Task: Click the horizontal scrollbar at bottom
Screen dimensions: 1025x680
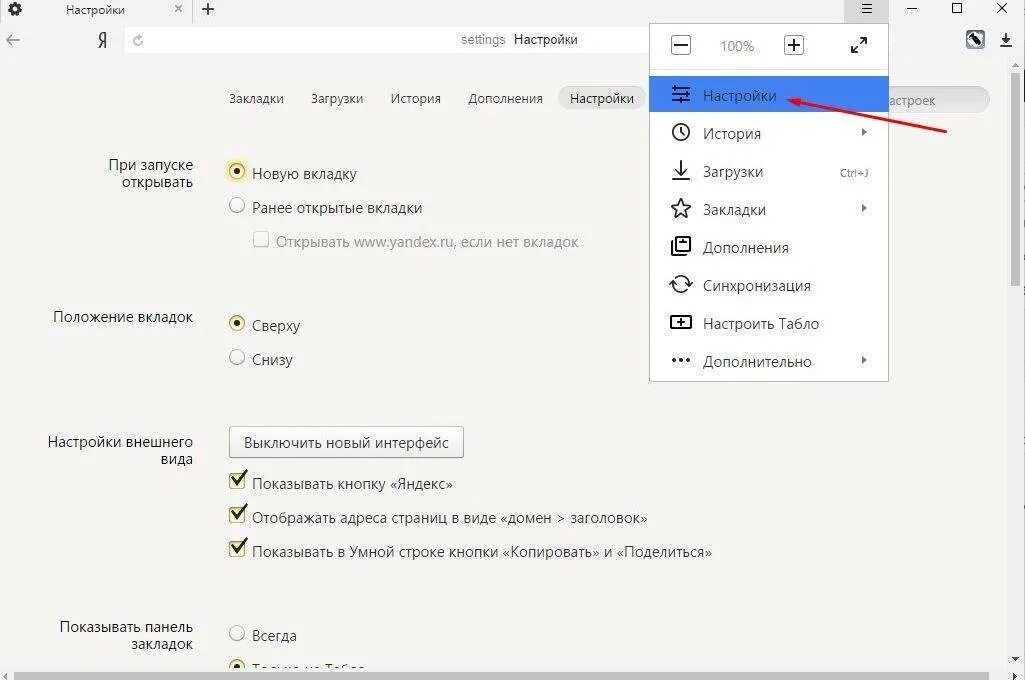Action: pyautogui.click(x=501, y=675)
